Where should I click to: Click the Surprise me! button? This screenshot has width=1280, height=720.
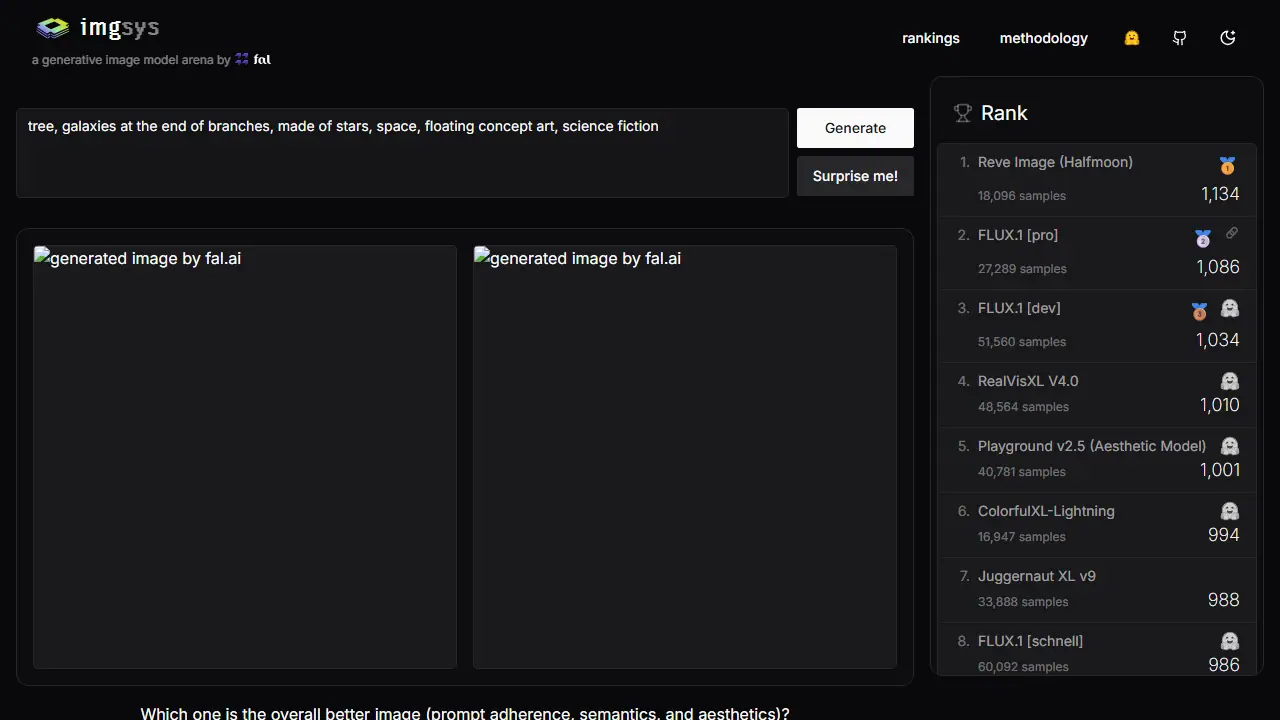point(855,176)
